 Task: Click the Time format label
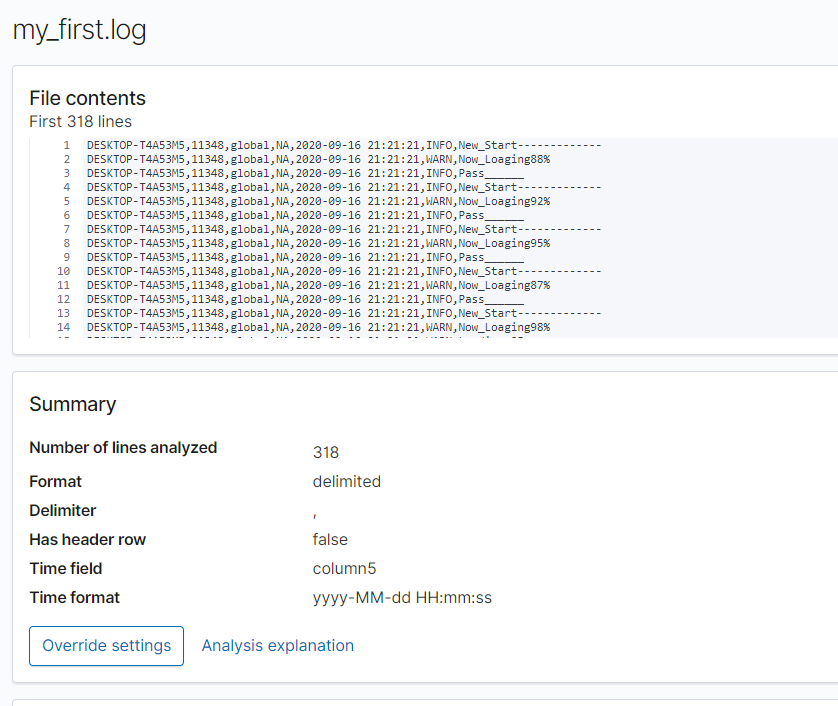(74, 598)
